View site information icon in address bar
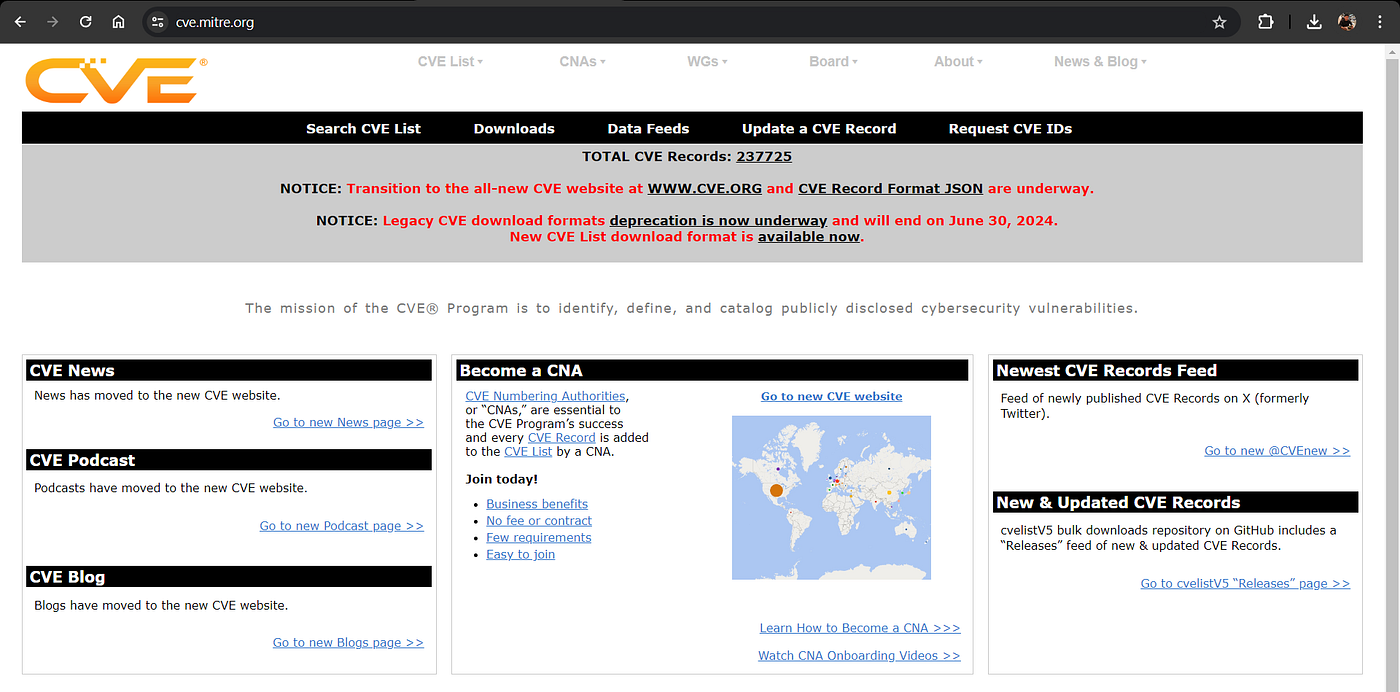The height and width of the screenshot is (692, 1400). click(157, 22)
